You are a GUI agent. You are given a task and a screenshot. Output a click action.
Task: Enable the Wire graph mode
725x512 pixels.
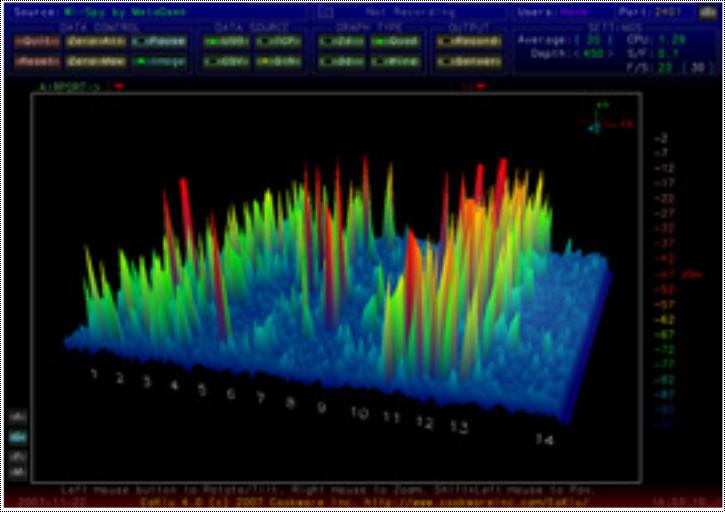point(394,62)
